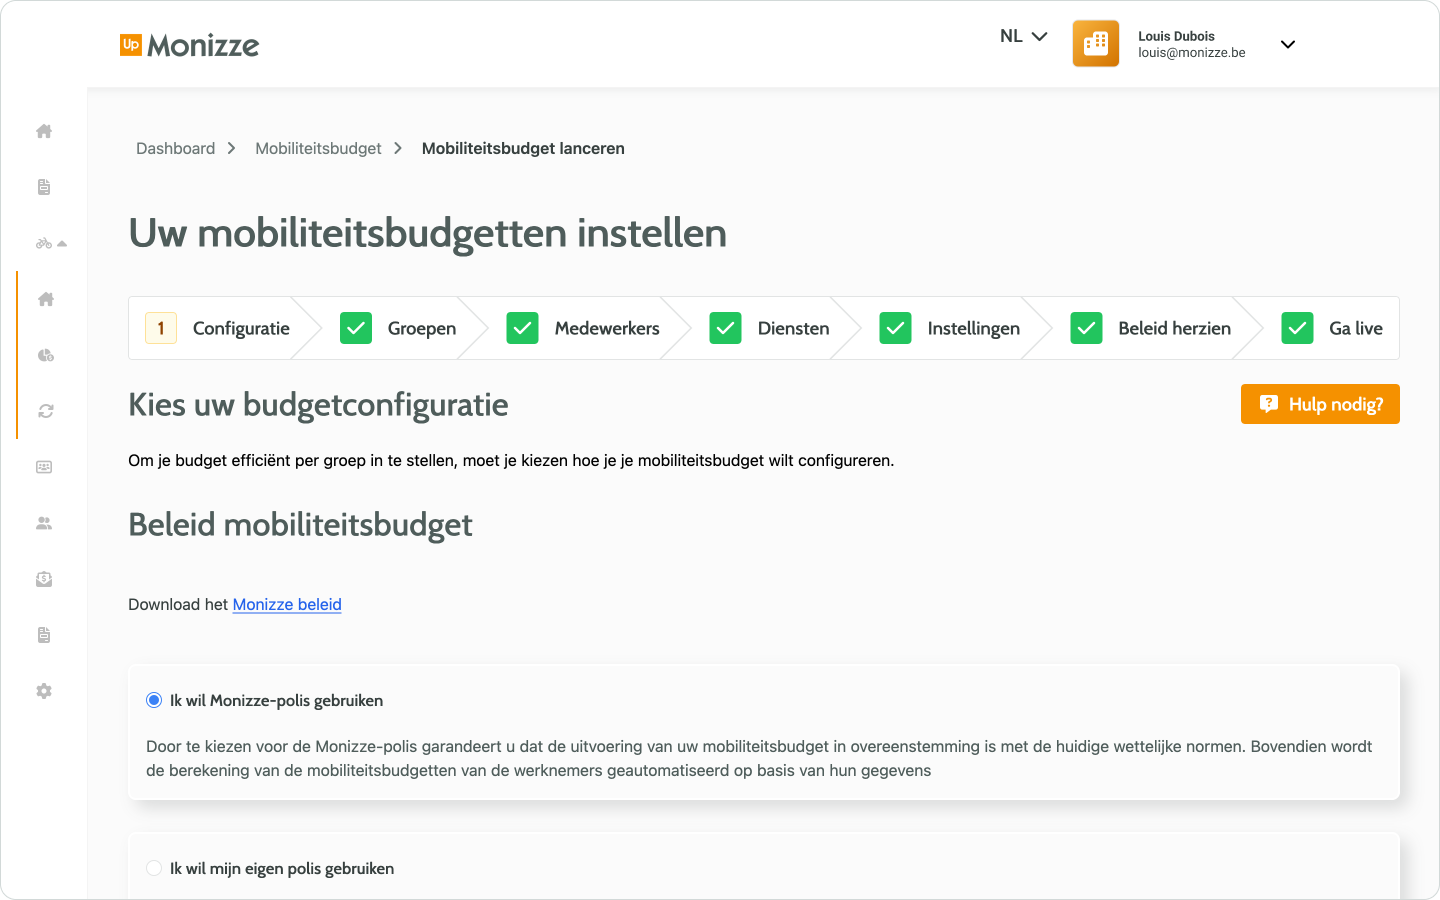Click the refresh arrows icon in sidebar
1440x900 pixels.
point(45,411)
